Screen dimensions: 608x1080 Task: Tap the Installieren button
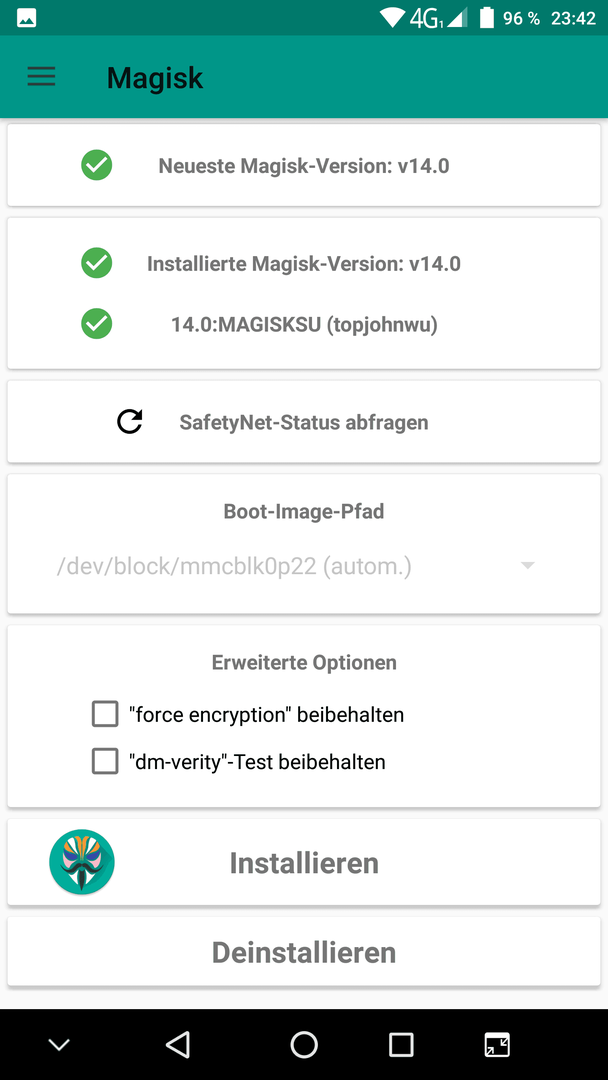304,862
